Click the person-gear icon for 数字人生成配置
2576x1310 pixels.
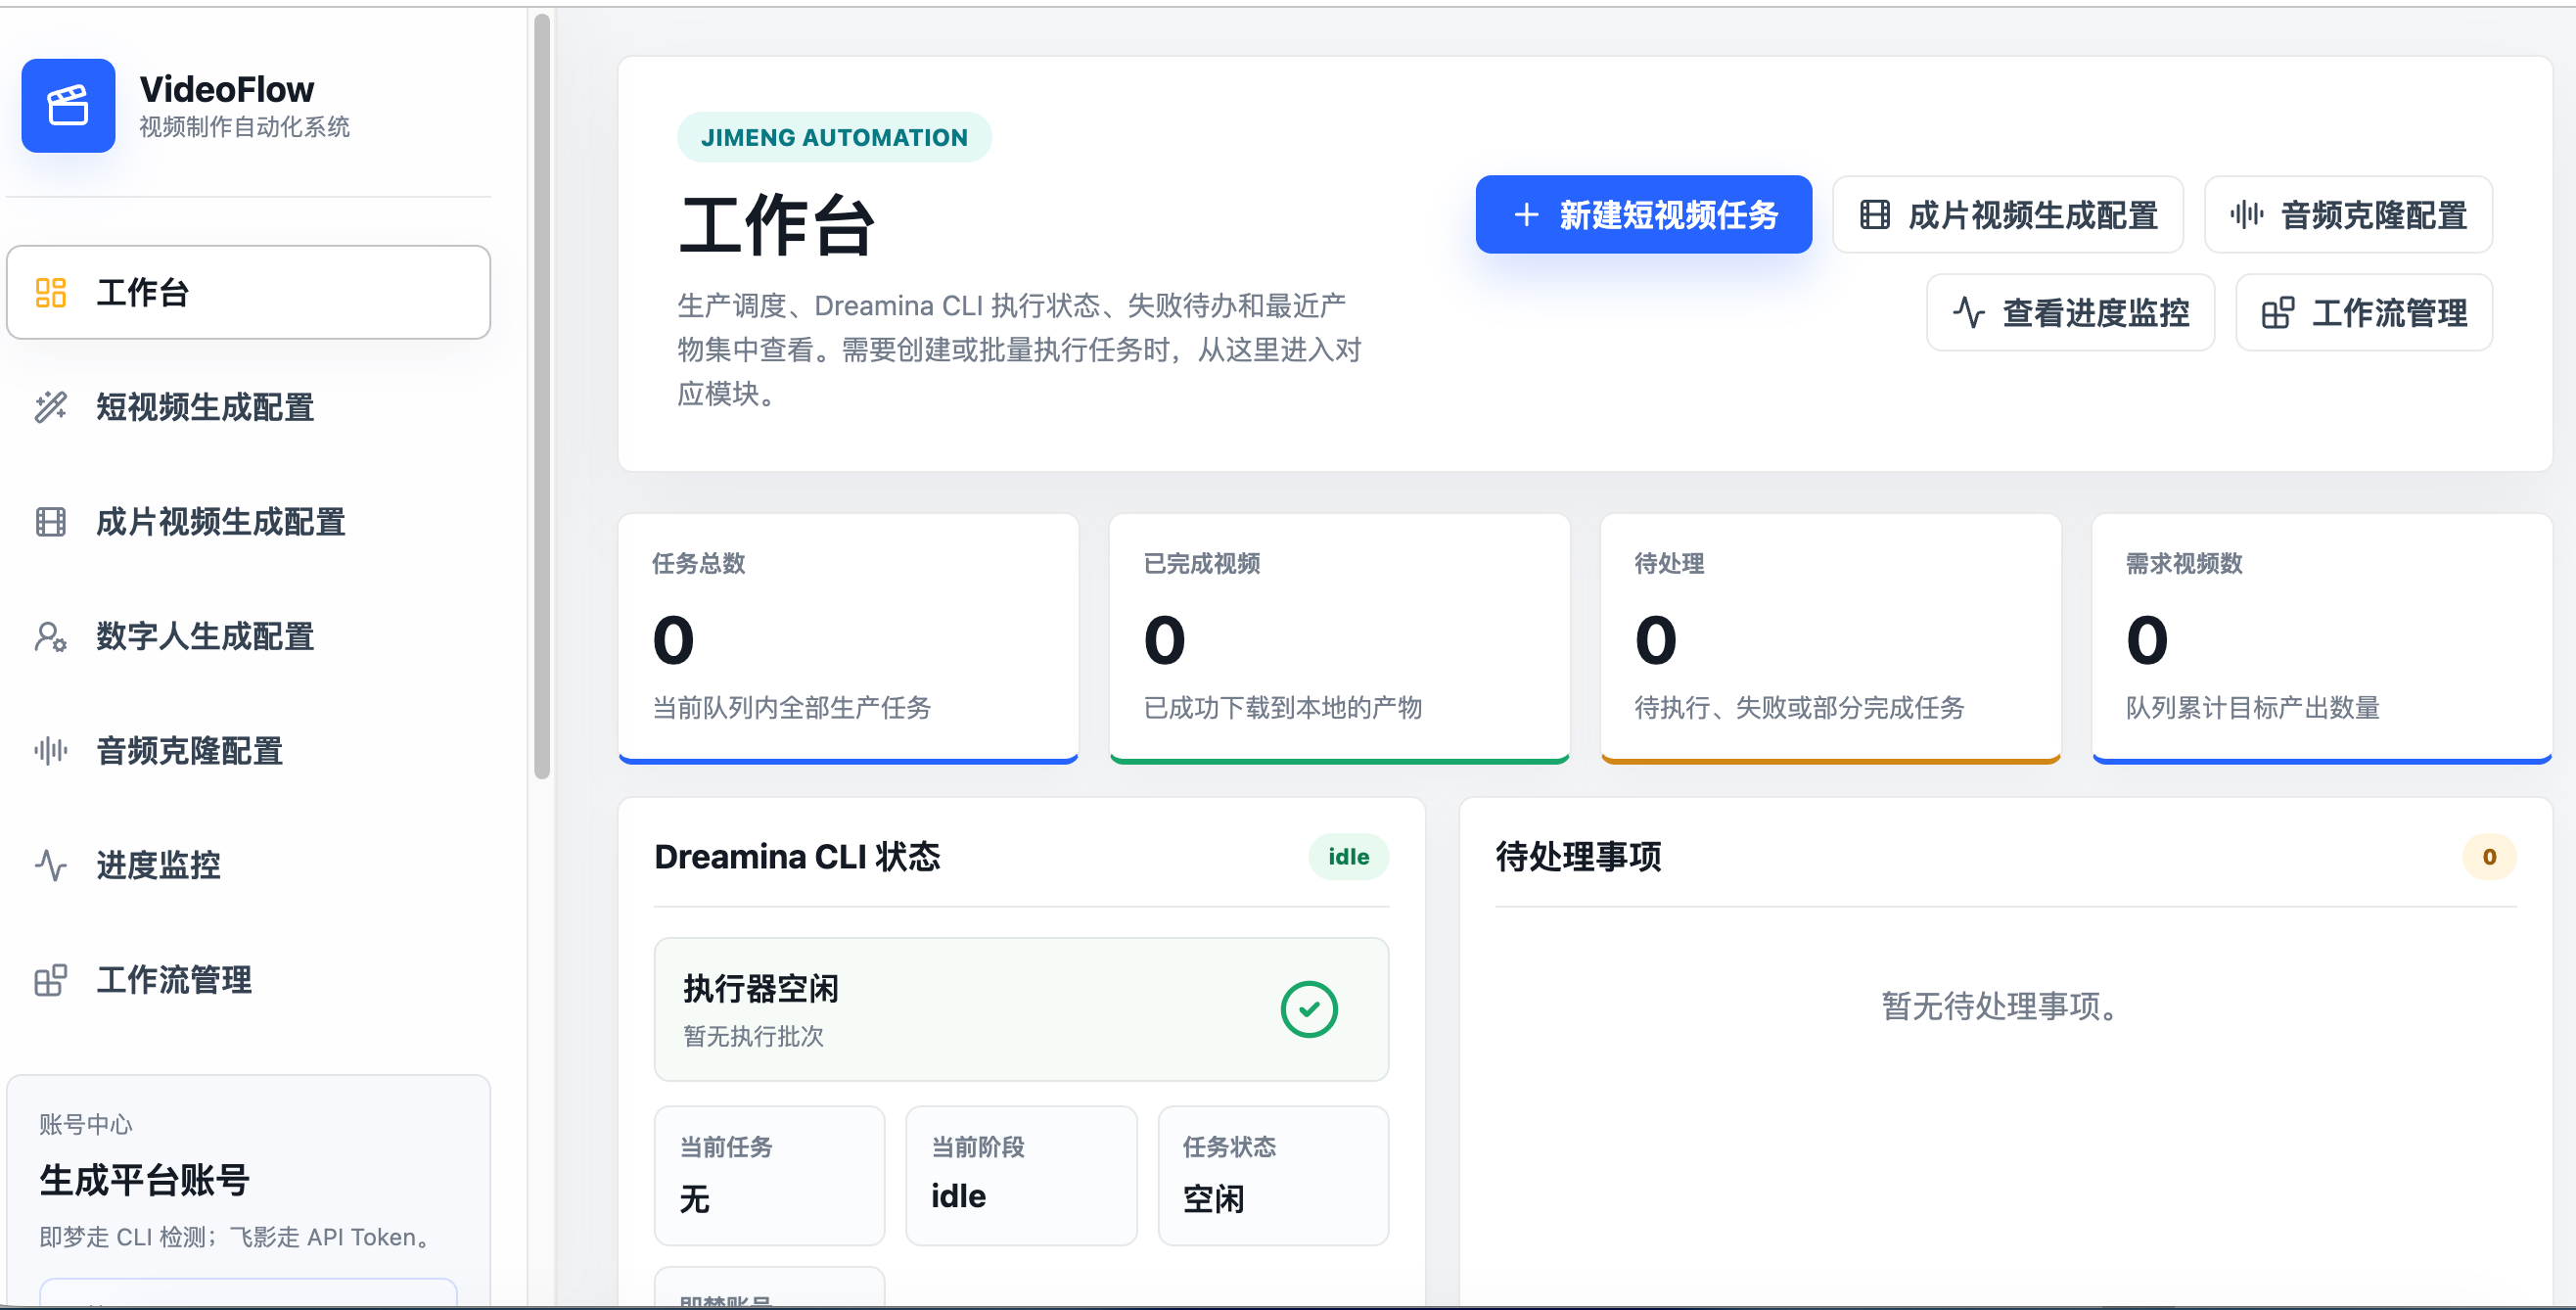tap(50, 636)
